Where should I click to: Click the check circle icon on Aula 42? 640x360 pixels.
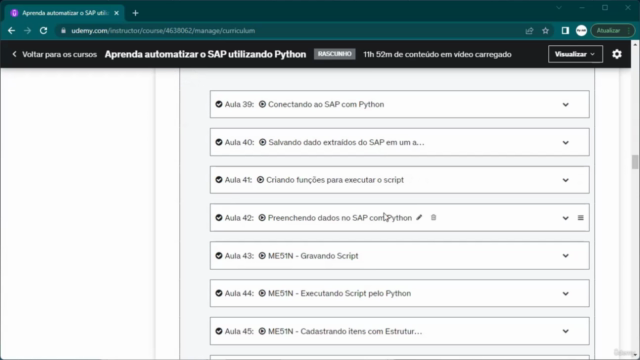point(219,218)
